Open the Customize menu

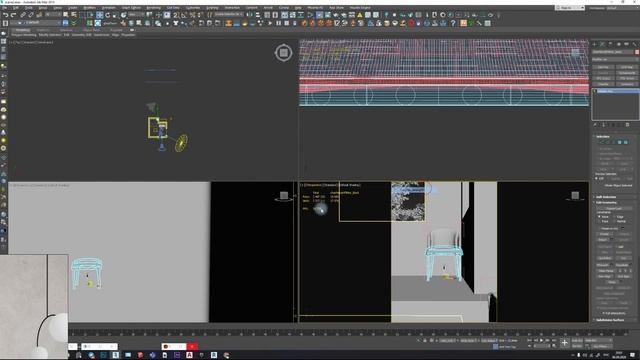(x=193, y=8)
